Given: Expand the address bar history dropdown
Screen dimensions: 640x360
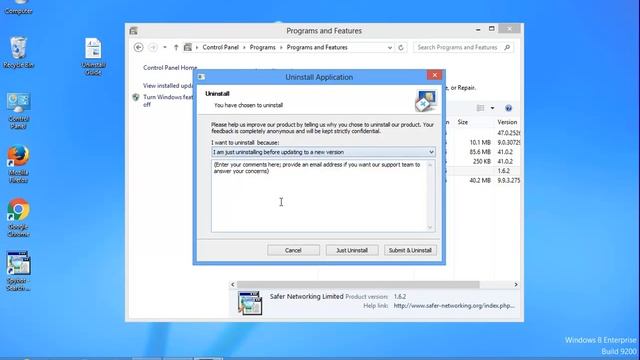Looking at the screenshot, I should click(390, 47).
